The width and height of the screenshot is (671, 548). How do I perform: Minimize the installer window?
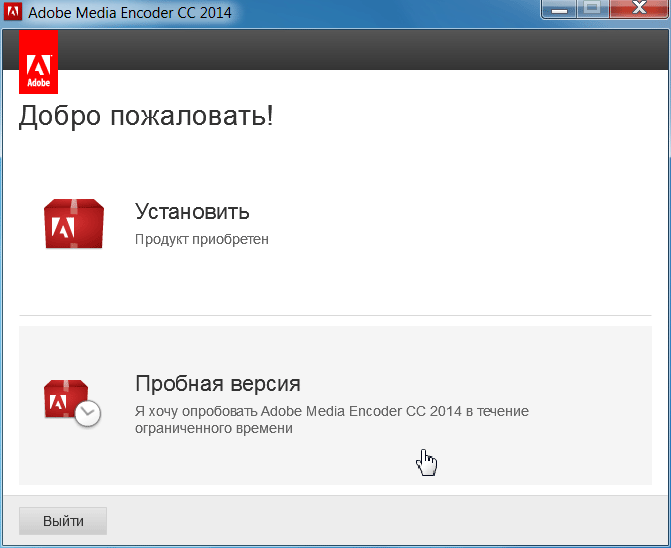coord(559,9)
